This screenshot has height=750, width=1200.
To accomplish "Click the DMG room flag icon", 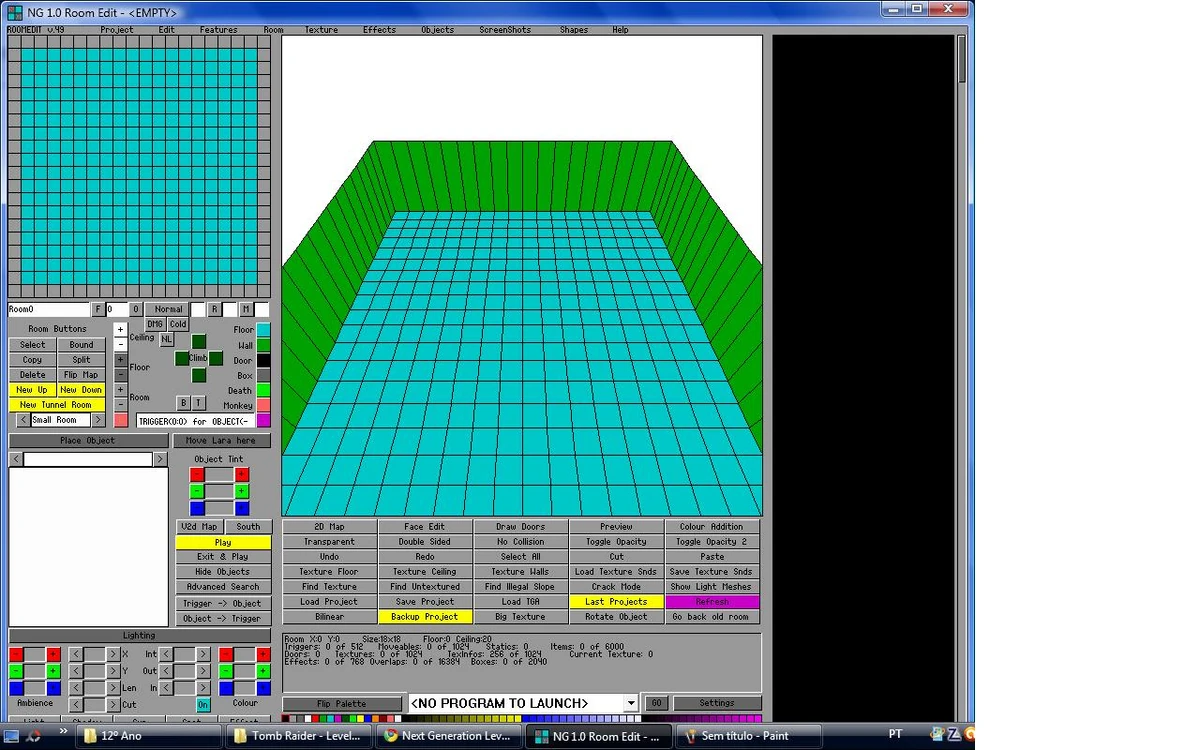I will [x=155, y=324].
